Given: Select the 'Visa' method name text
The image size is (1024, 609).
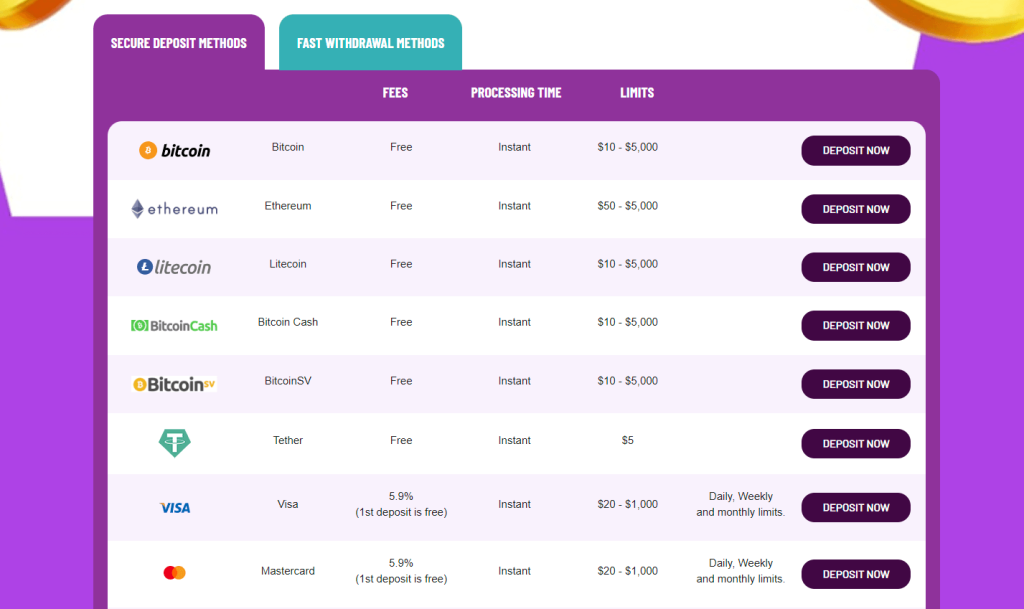Looking at the screenshot, I should (288, 504).
